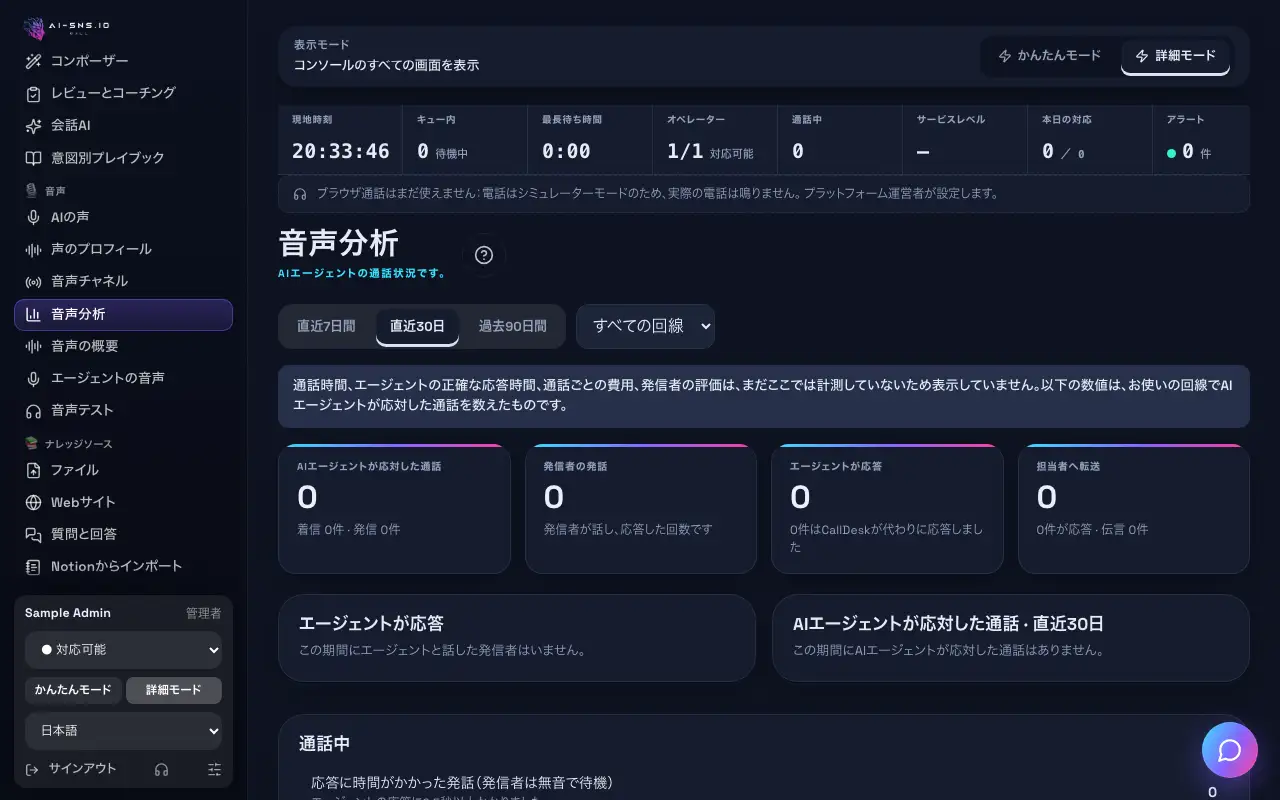The image size is (1280, 800).
Task: Open レビューとコーチング clipboard icon
Action: point(33,93)
